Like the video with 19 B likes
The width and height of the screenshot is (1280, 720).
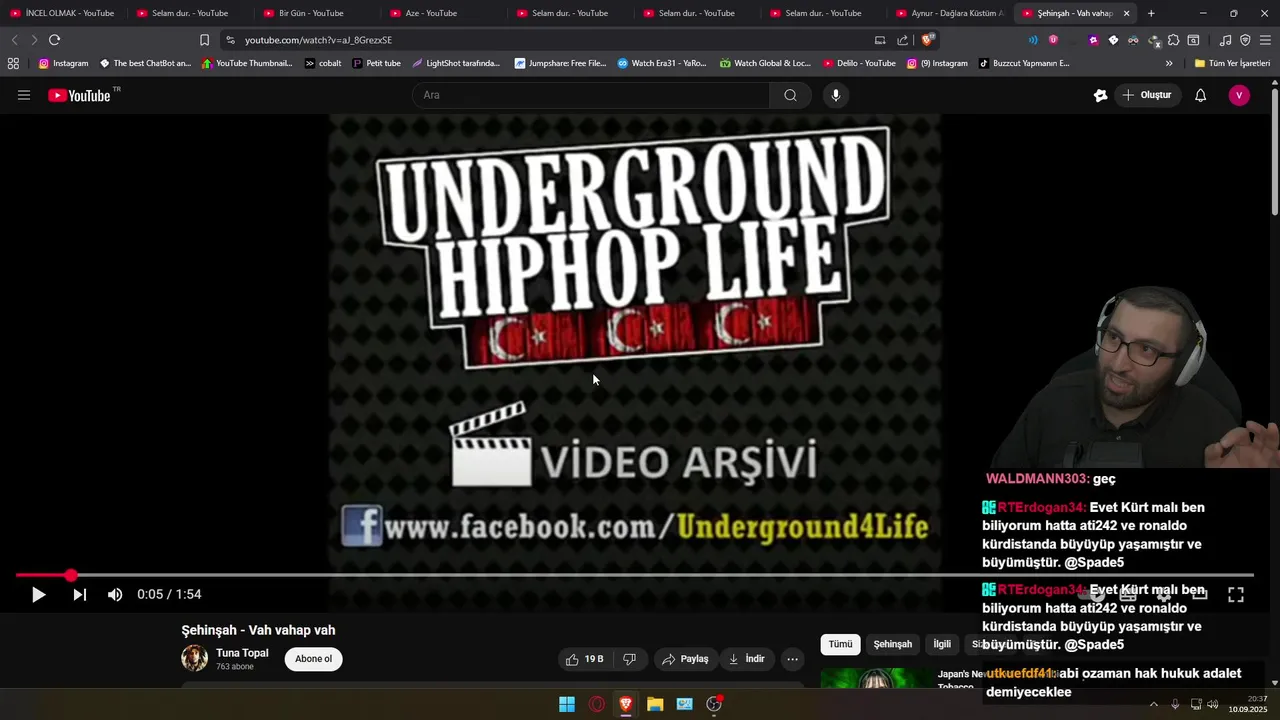click(x=585, y=659)
